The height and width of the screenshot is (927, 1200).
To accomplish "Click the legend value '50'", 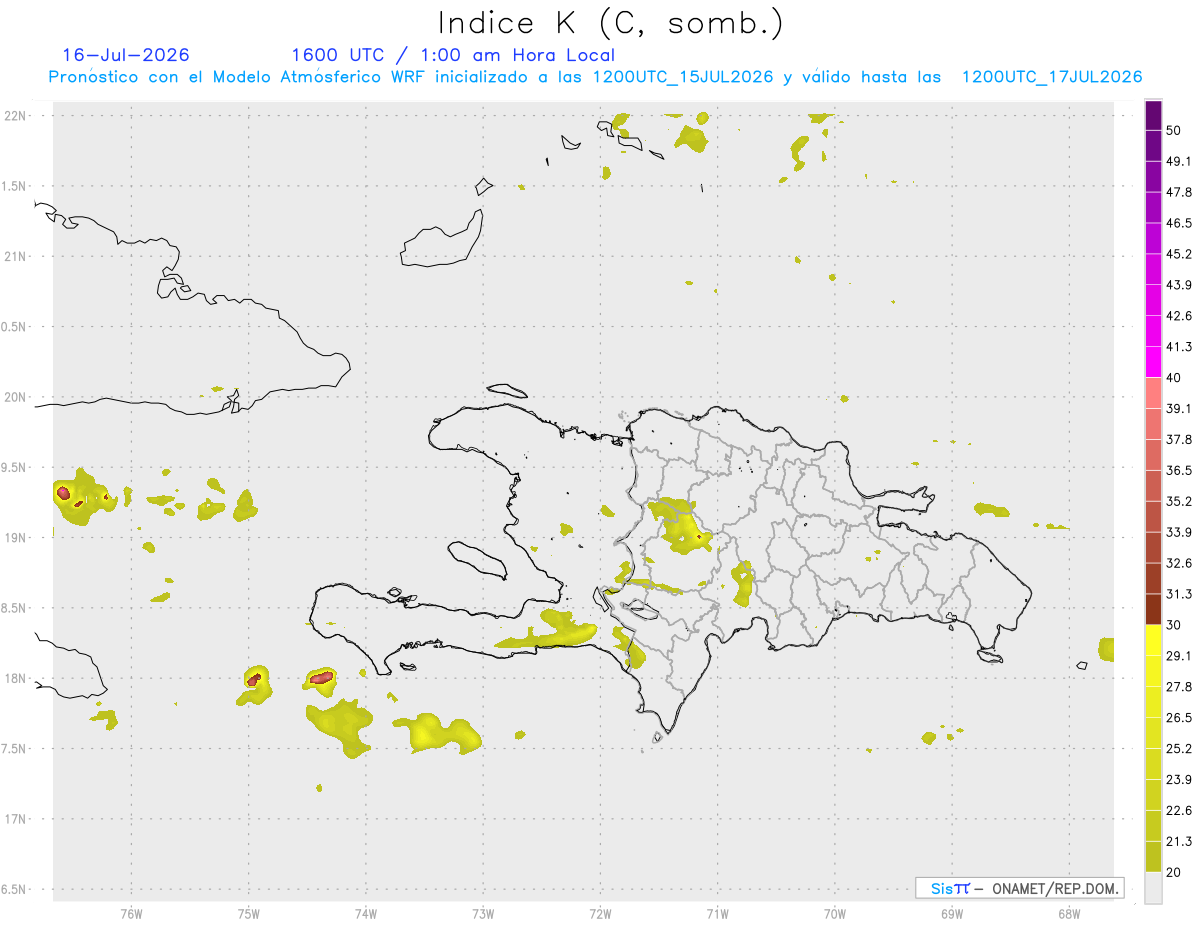I will coord(1174,131).
